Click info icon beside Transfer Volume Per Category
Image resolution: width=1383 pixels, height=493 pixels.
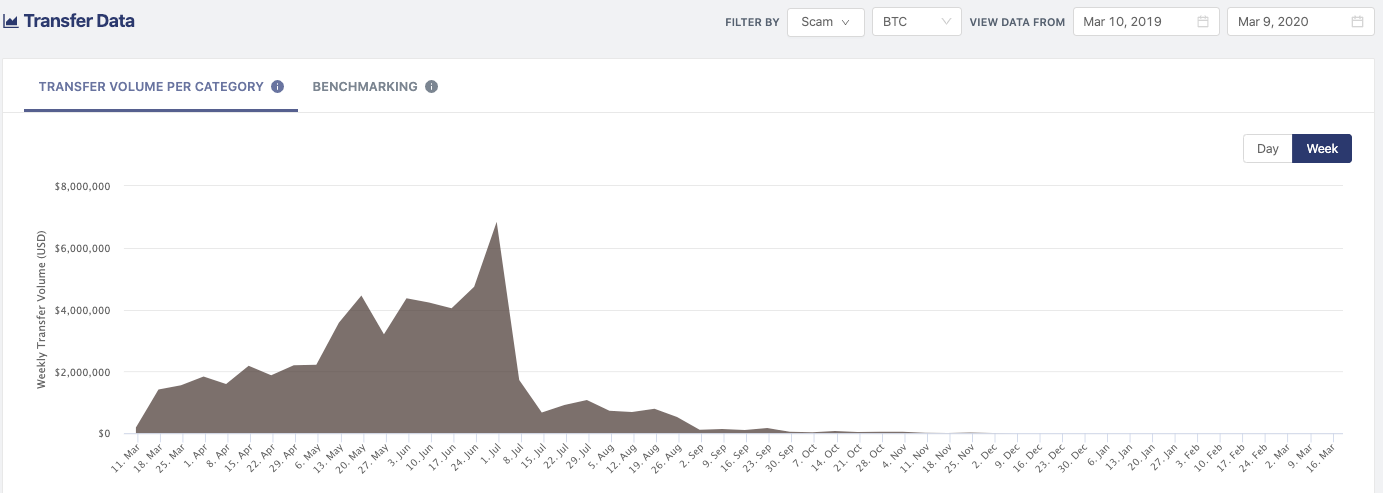pyautogui.click(x=278, y=87)
